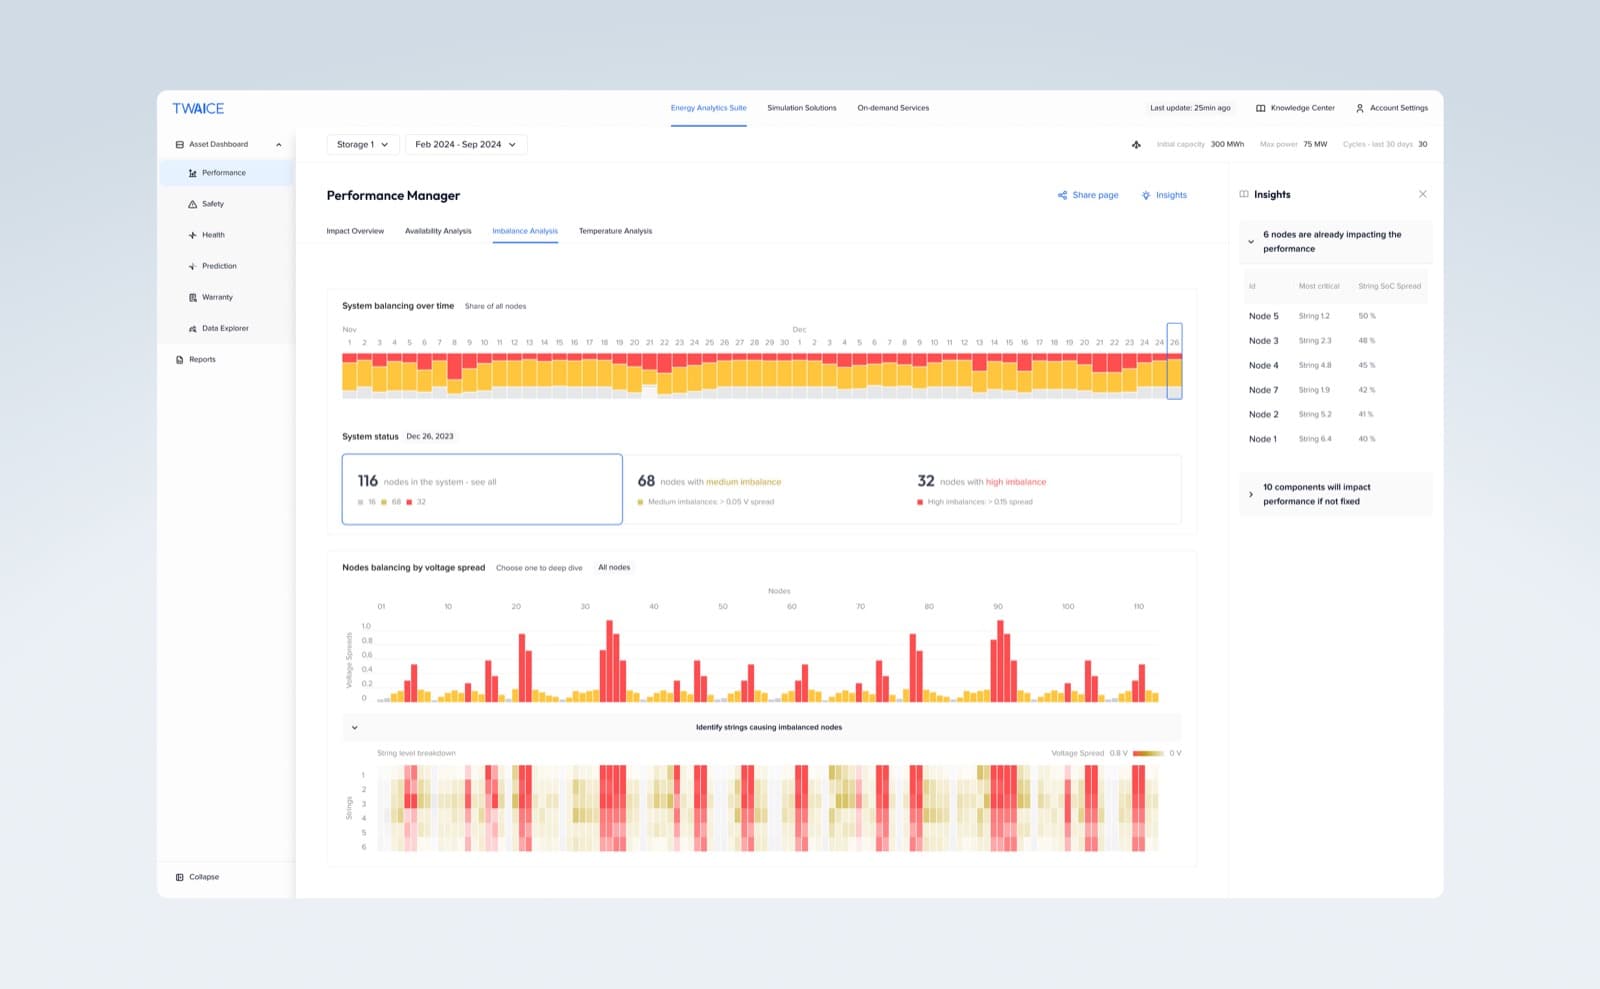Open the All nodes selector
1600x989 pixels.
pyautogui.click(x=614, y=567)
